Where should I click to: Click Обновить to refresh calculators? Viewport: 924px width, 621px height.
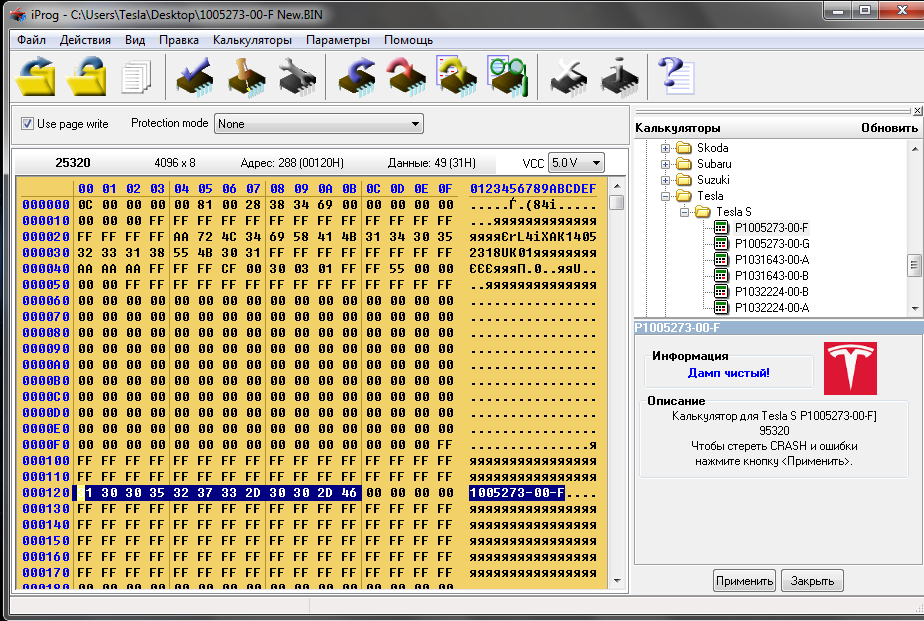pos(889,128)
